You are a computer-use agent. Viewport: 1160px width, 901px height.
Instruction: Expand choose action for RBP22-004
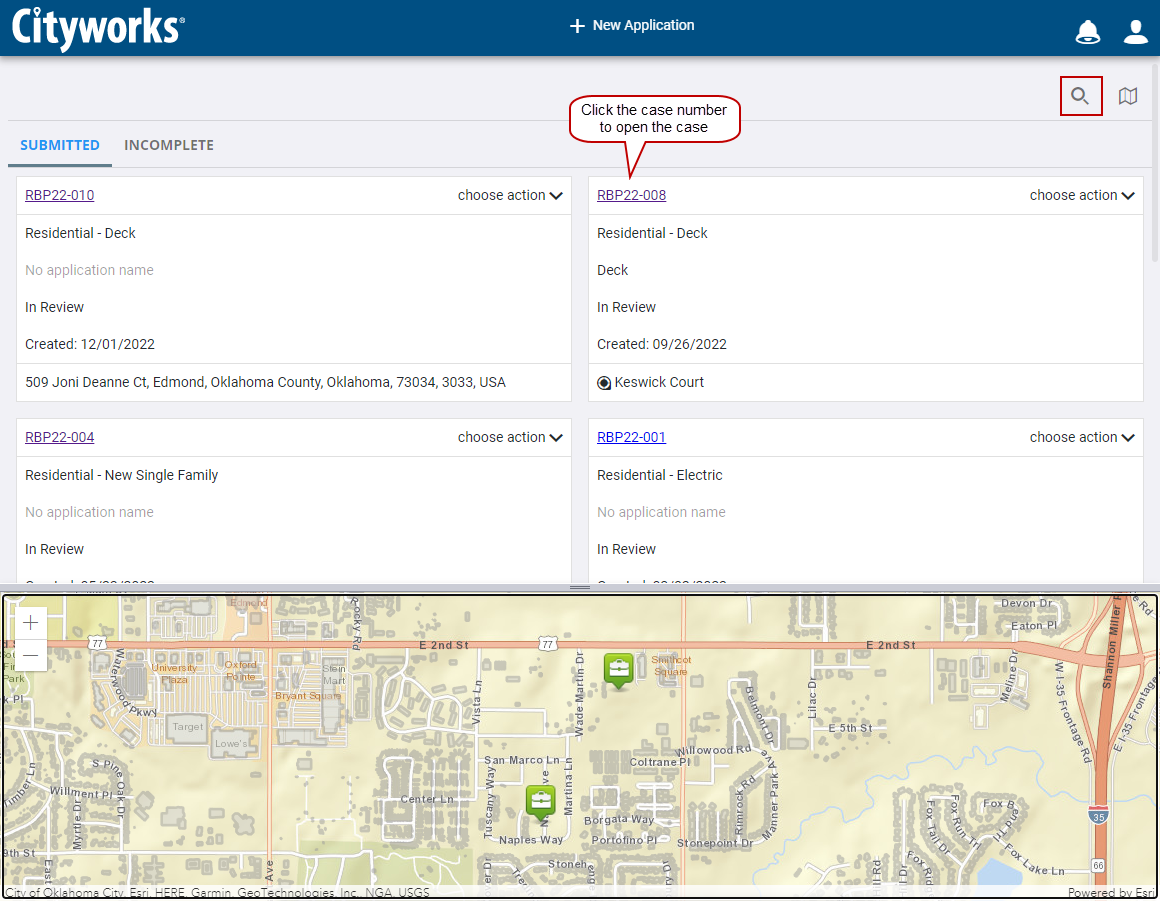pyautogui.click(x=510, y=437)
